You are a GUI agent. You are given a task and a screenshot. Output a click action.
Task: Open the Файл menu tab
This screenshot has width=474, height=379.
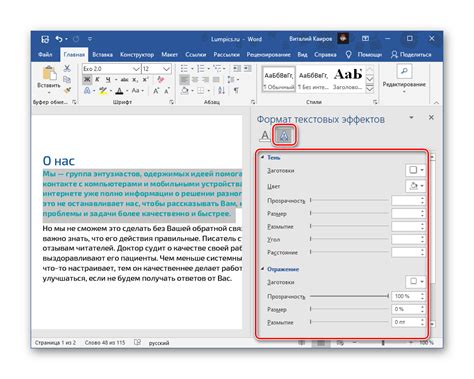[45, 54]
